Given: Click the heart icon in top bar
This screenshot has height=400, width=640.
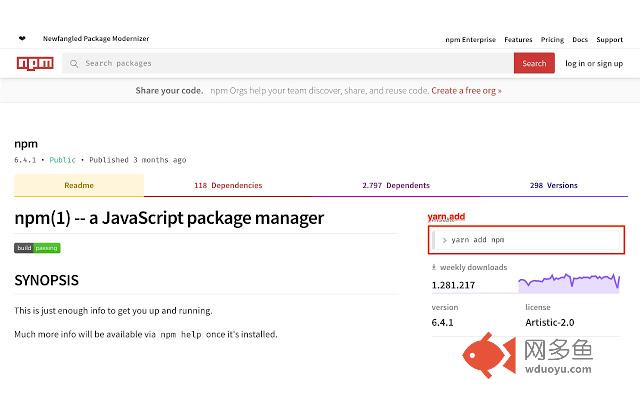Looking at the screenshot, I should 22,38.
